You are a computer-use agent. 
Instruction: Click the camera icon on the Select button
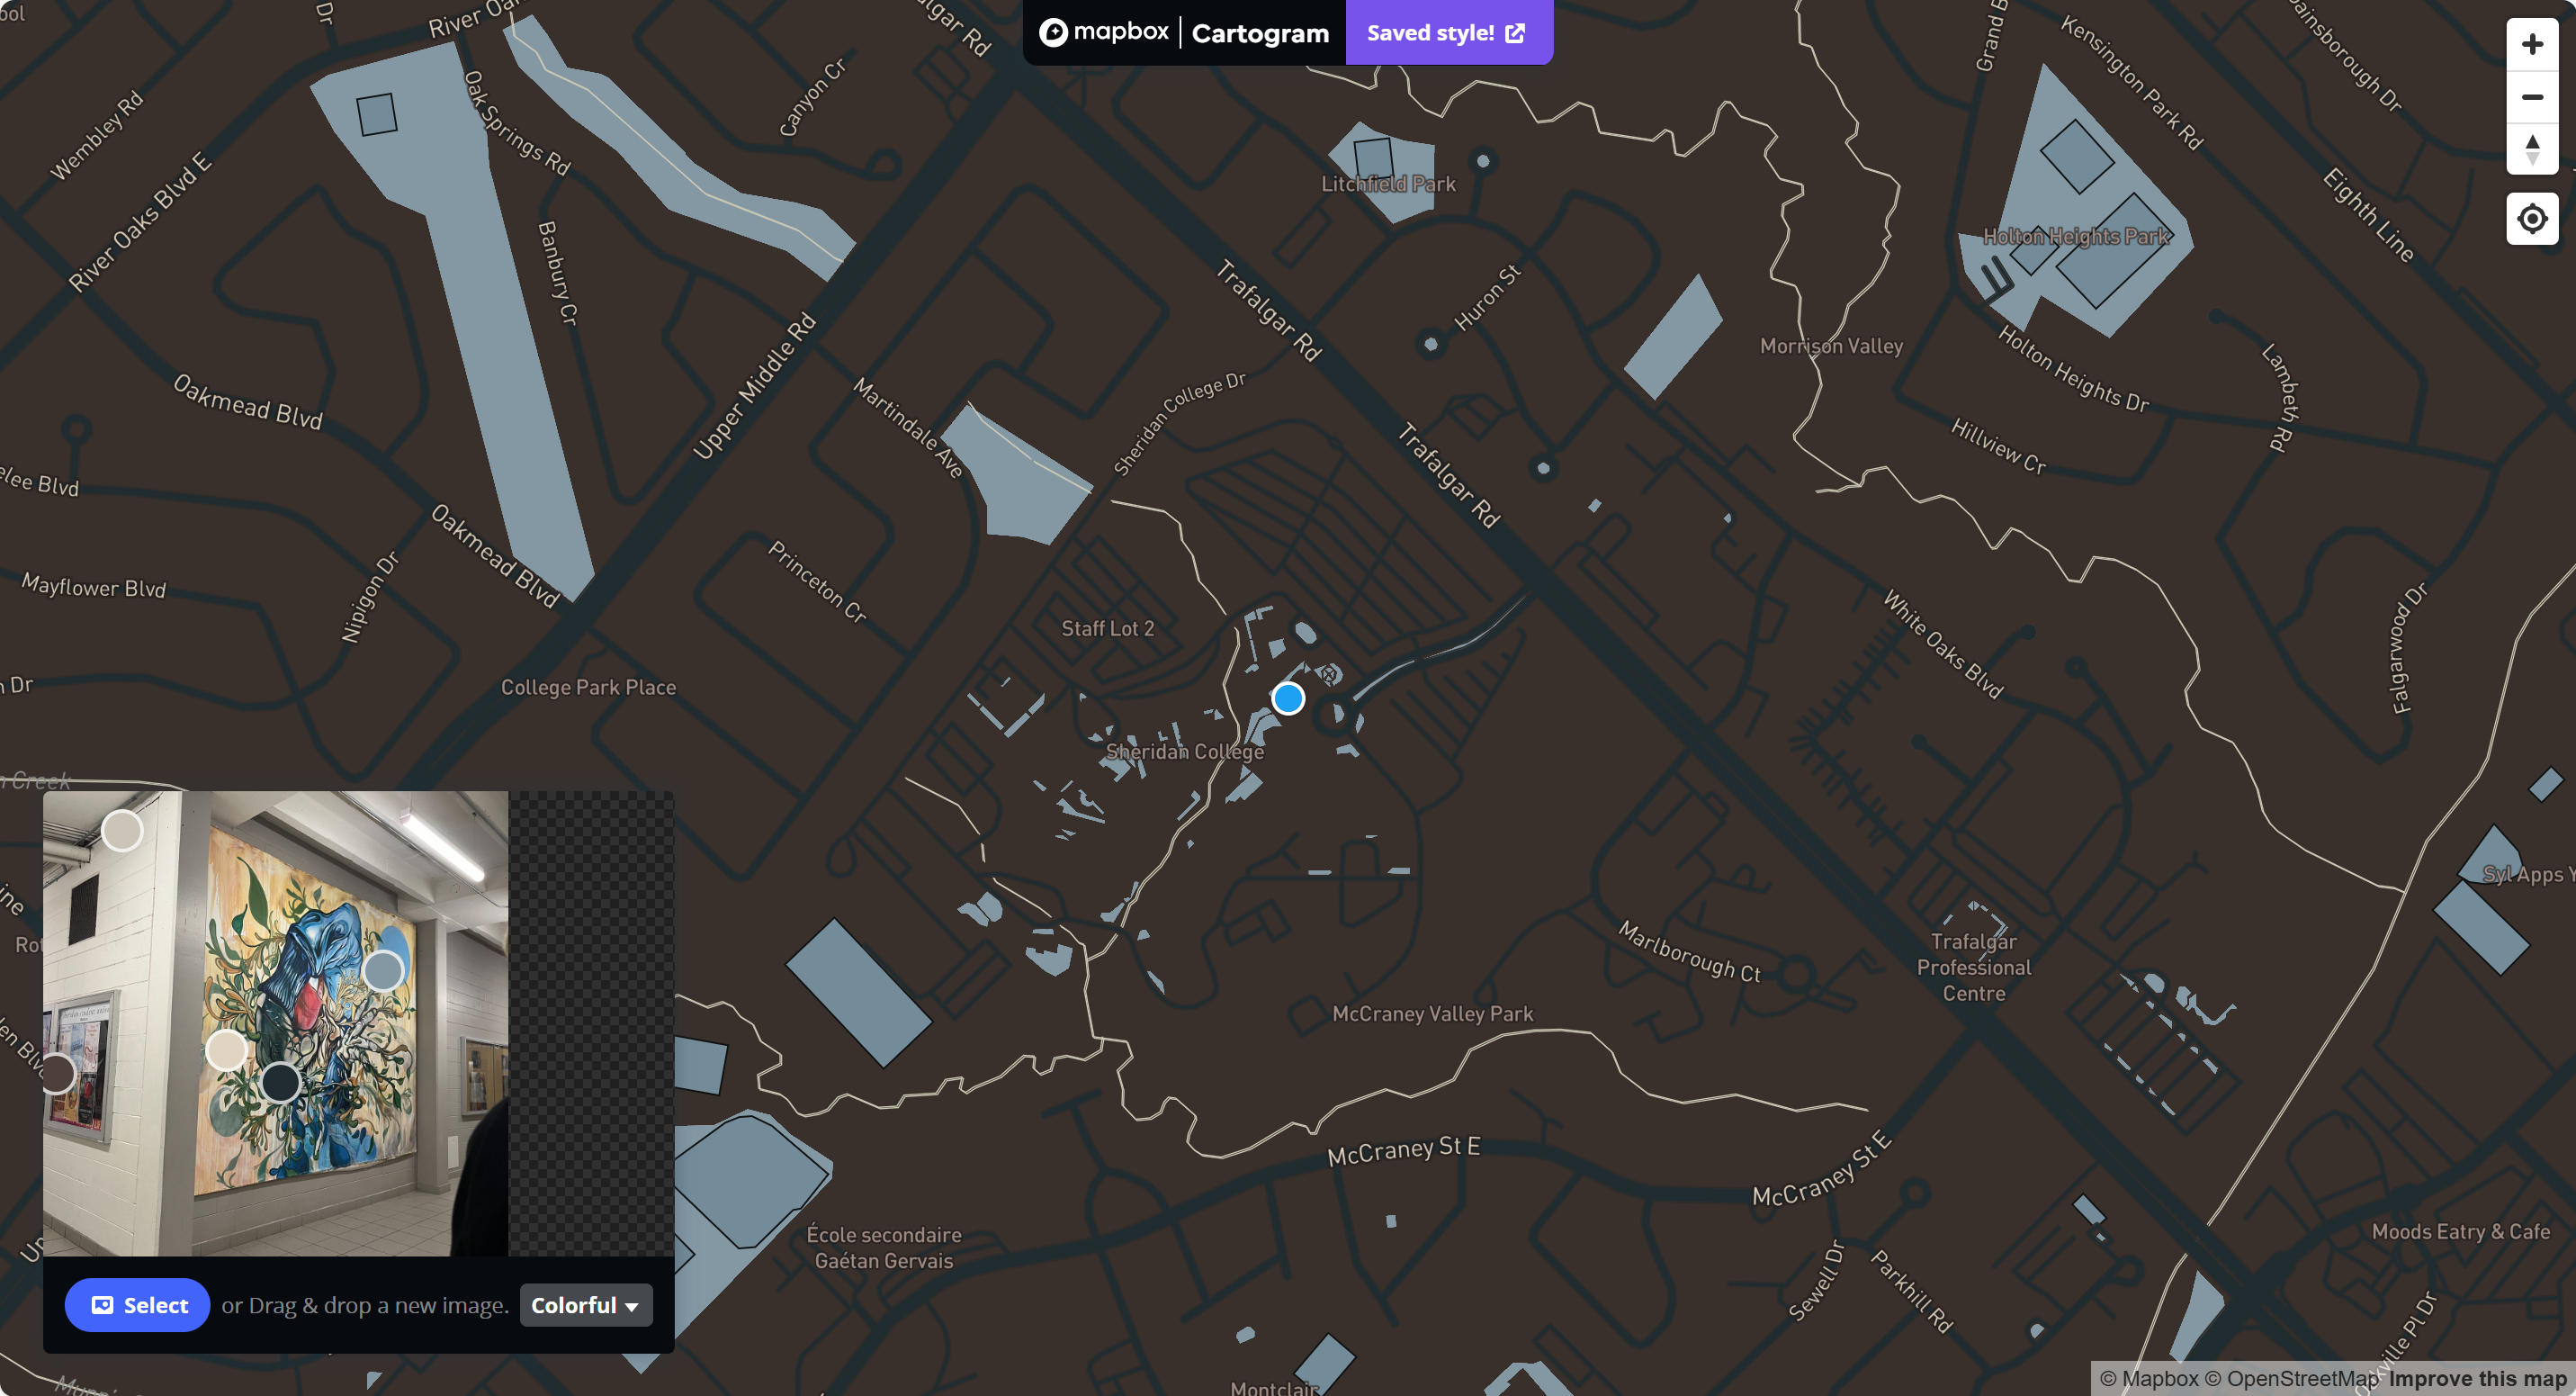coord(102,1305)
